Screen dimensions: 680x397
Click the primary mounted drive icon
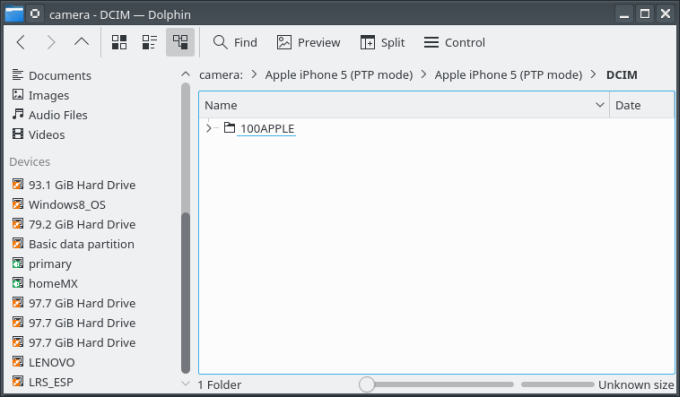coord(18,263)
